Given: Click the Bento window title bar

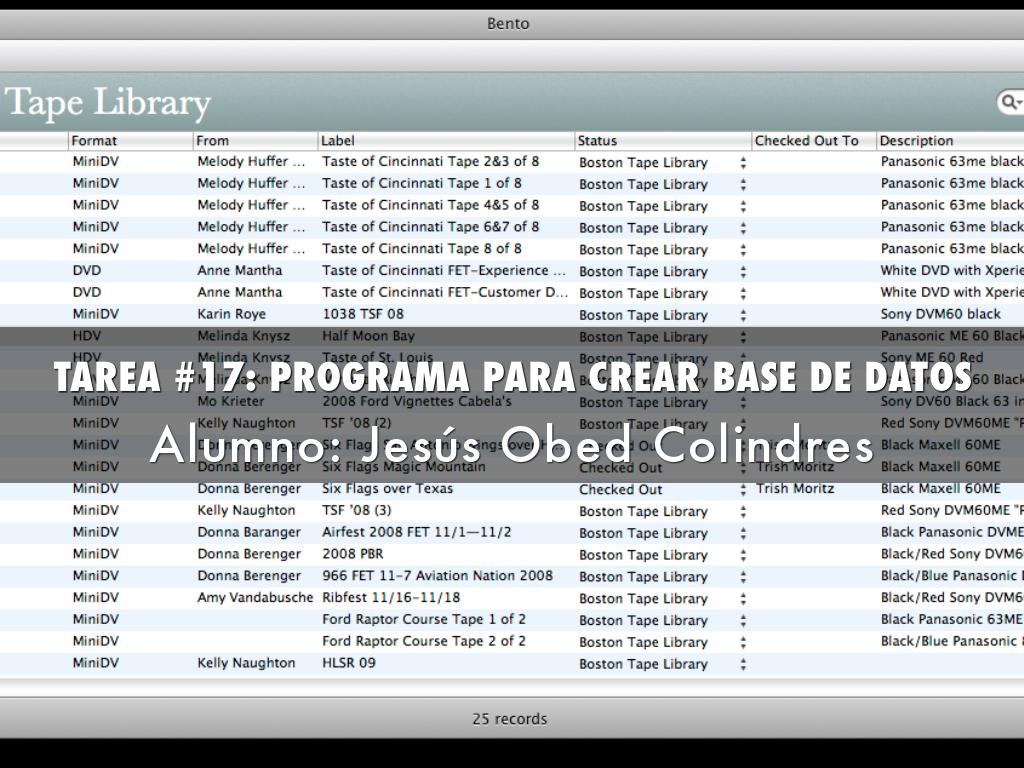Looking at the screenshot, I should click(512, 23).
